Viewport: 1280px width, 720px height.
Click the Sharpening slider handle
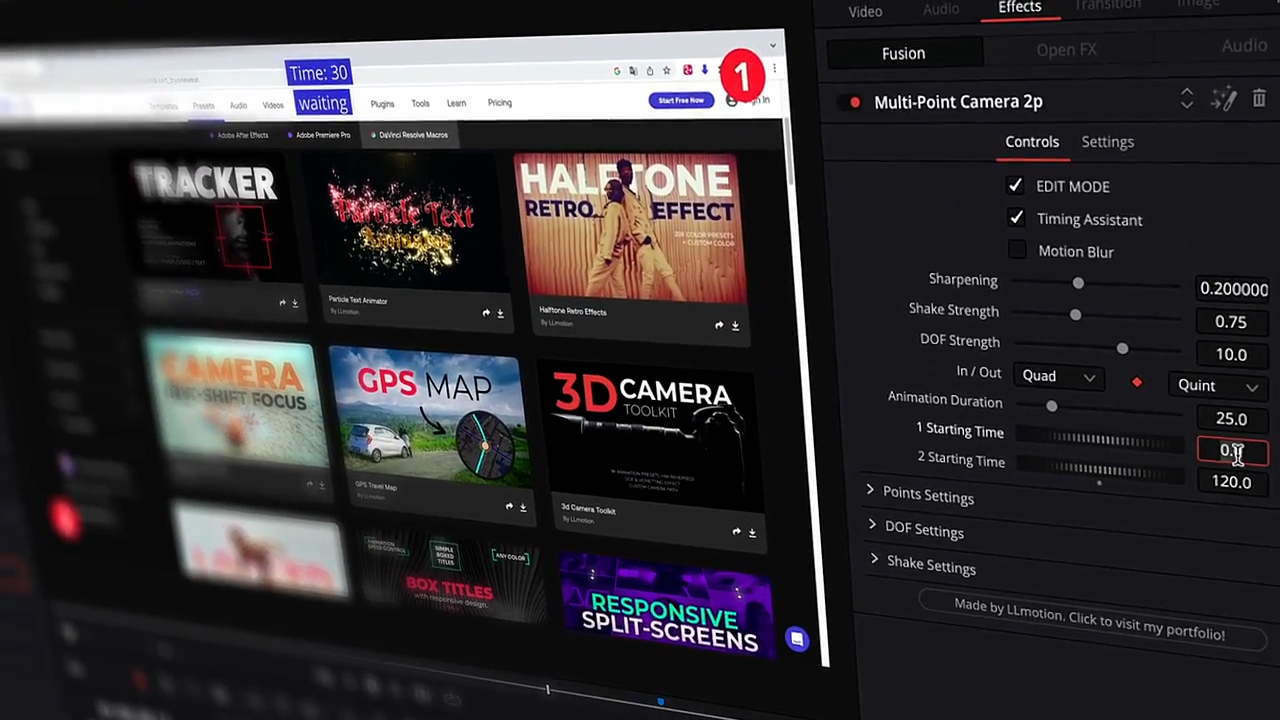point(1078,283)
